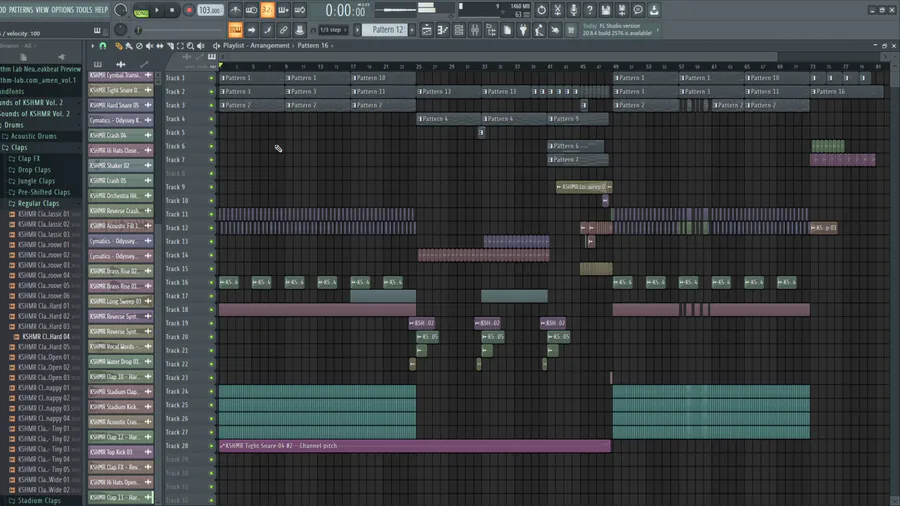
Task: Click the multilink to controllers icon
Action: [300, 30]
